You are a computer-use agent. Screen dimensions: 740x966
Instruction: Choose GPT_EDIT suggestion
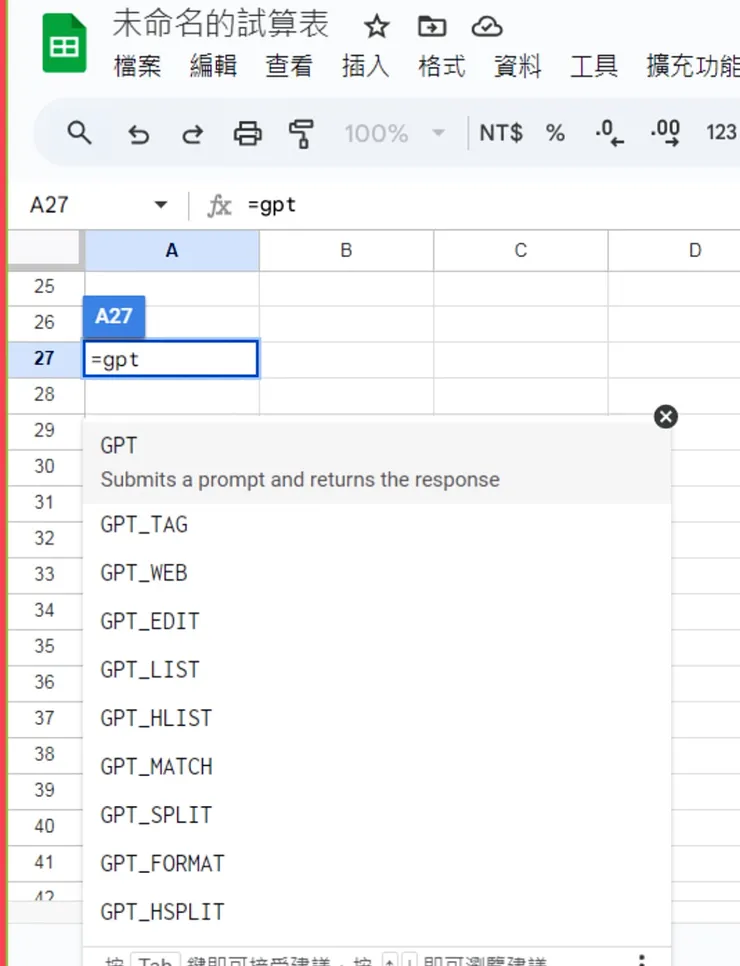tap(376, 622)
